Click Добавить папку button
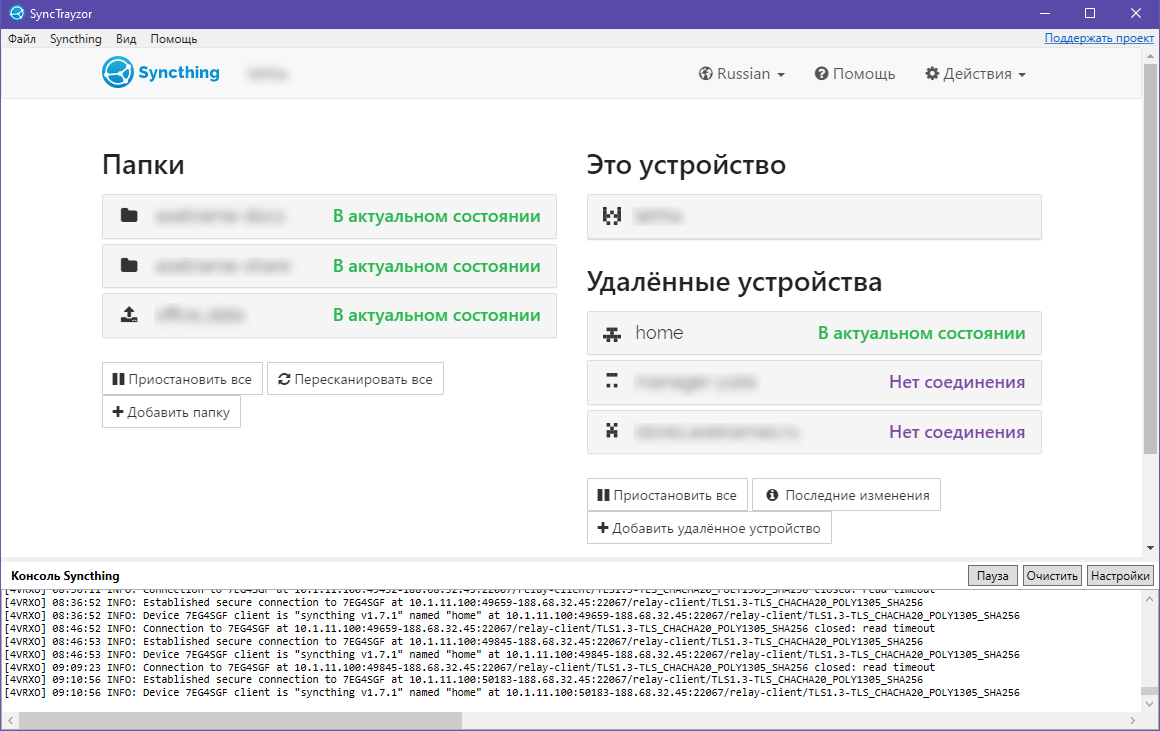Screen dimensions: 1160x731 click(172, 412)
